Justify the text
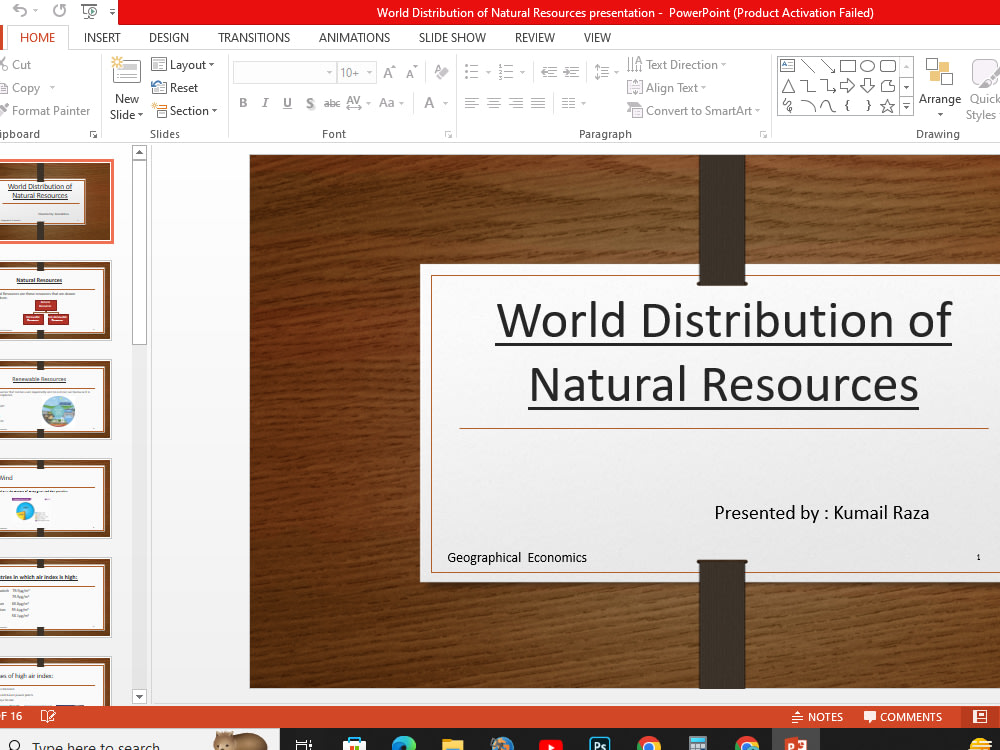Screen dimensions: 1000x750 [538, 103]
